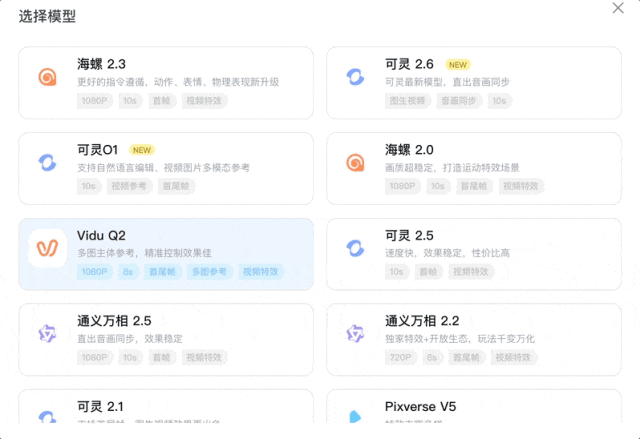Click the 首尾帧 tag under Vidu Q2
The image size is (640, 439).
162,272
